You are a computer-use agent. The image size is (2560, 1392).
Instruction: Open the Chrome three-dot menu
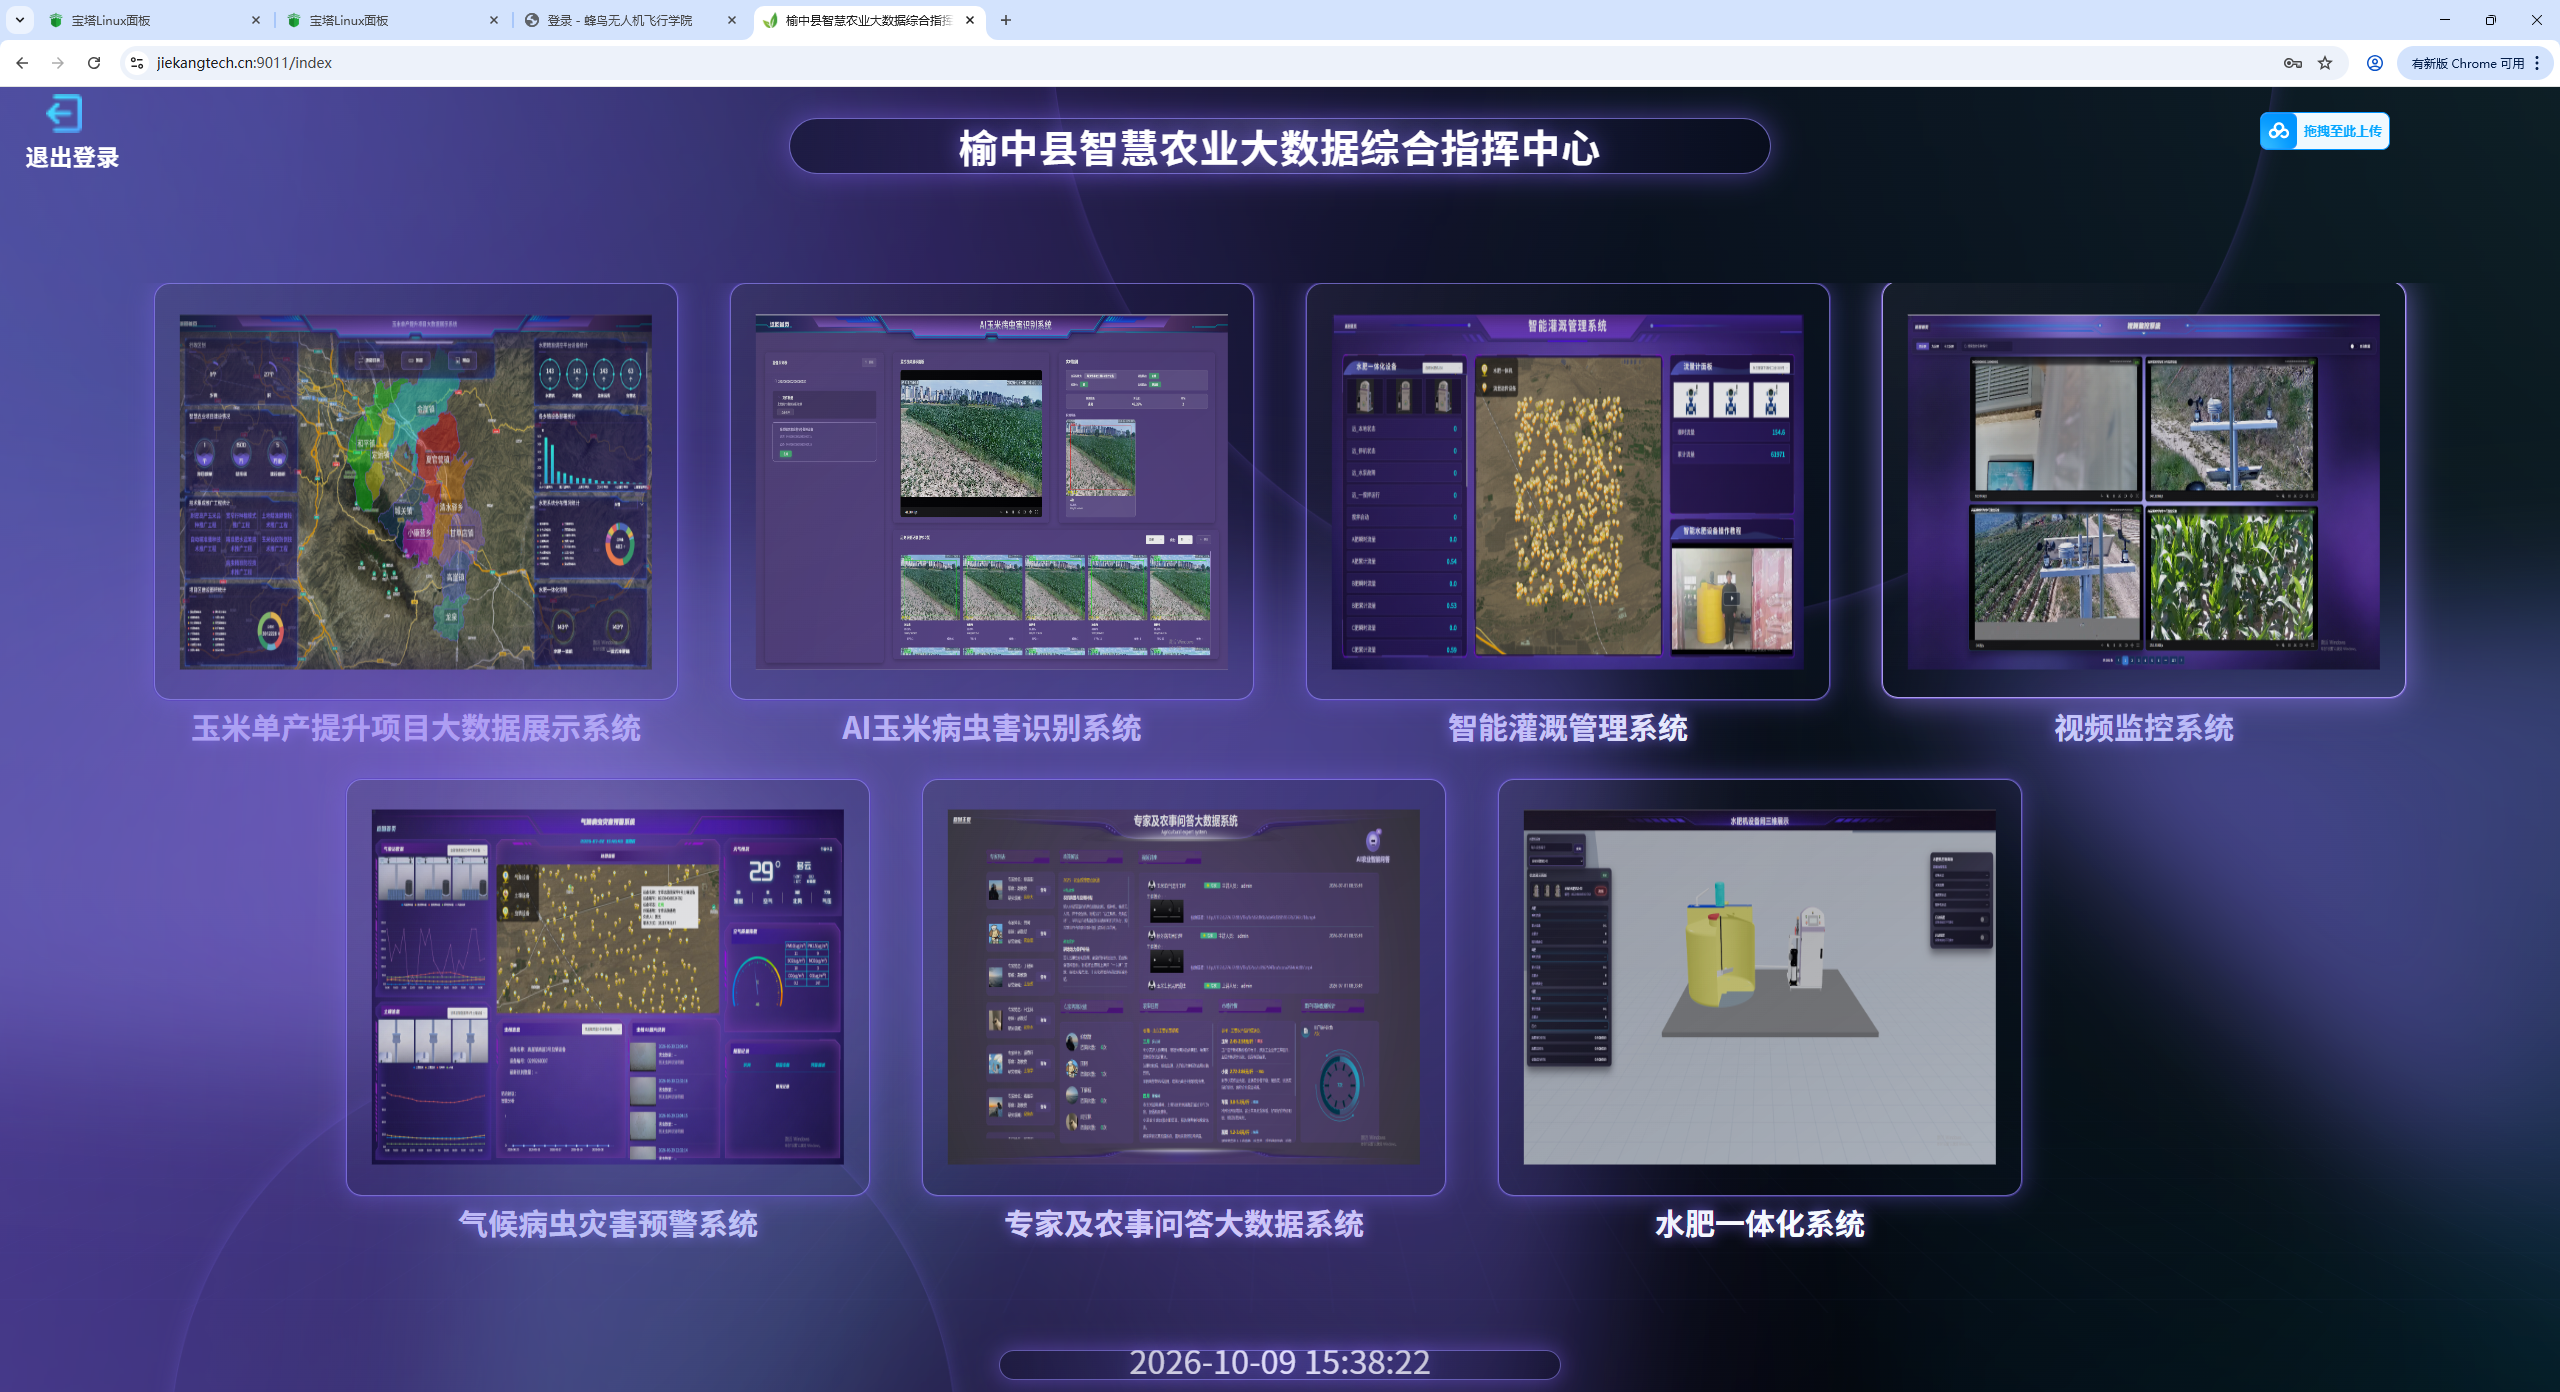pos(2538,63)
